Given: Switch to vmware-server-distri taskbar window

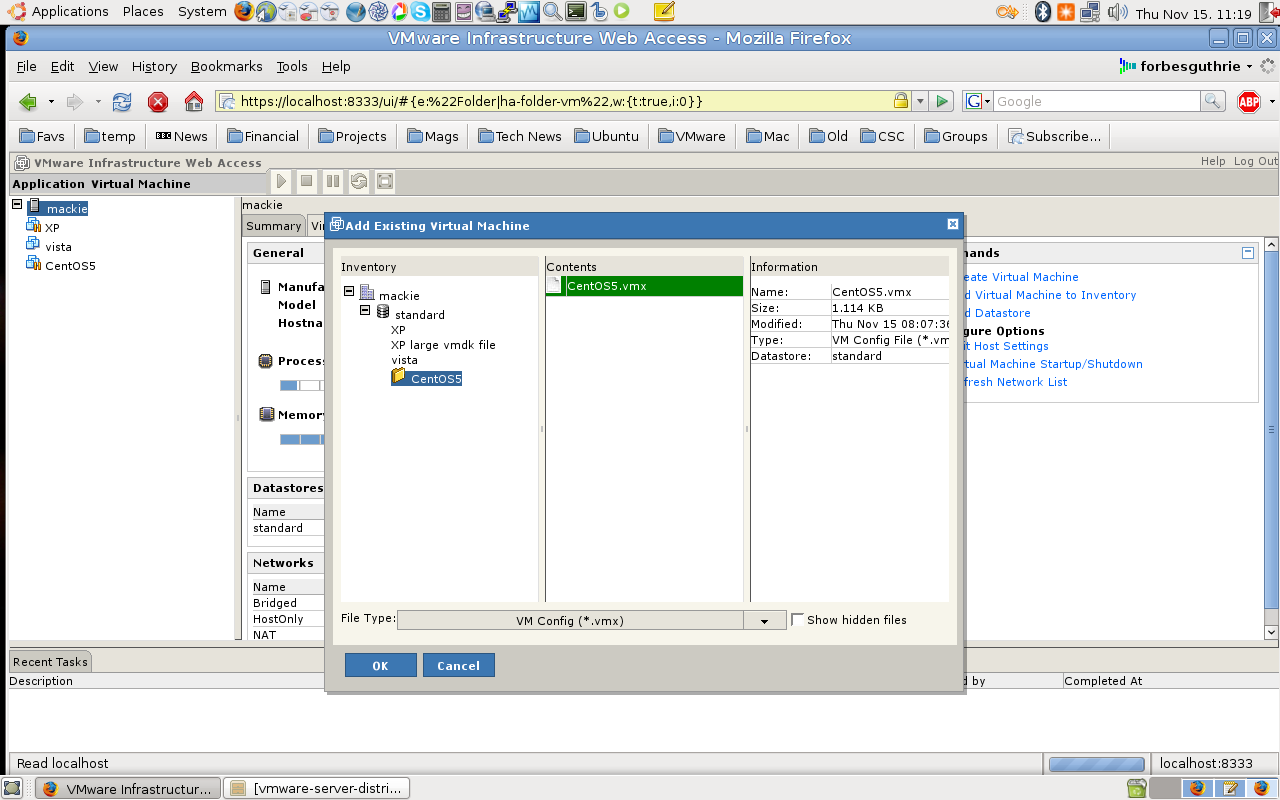Looking at the screenshot, I should click(317, 788).
